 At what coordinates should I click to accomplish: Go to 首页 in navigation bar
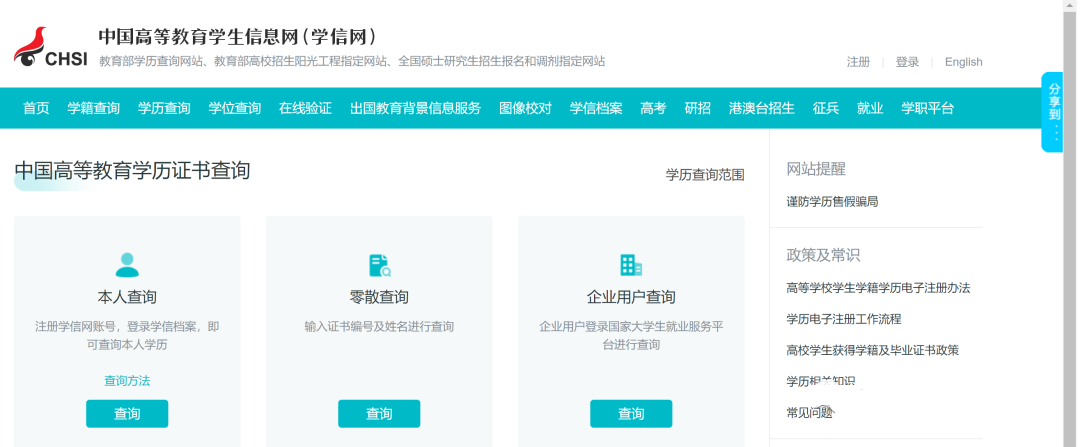[x=36, y=108]
